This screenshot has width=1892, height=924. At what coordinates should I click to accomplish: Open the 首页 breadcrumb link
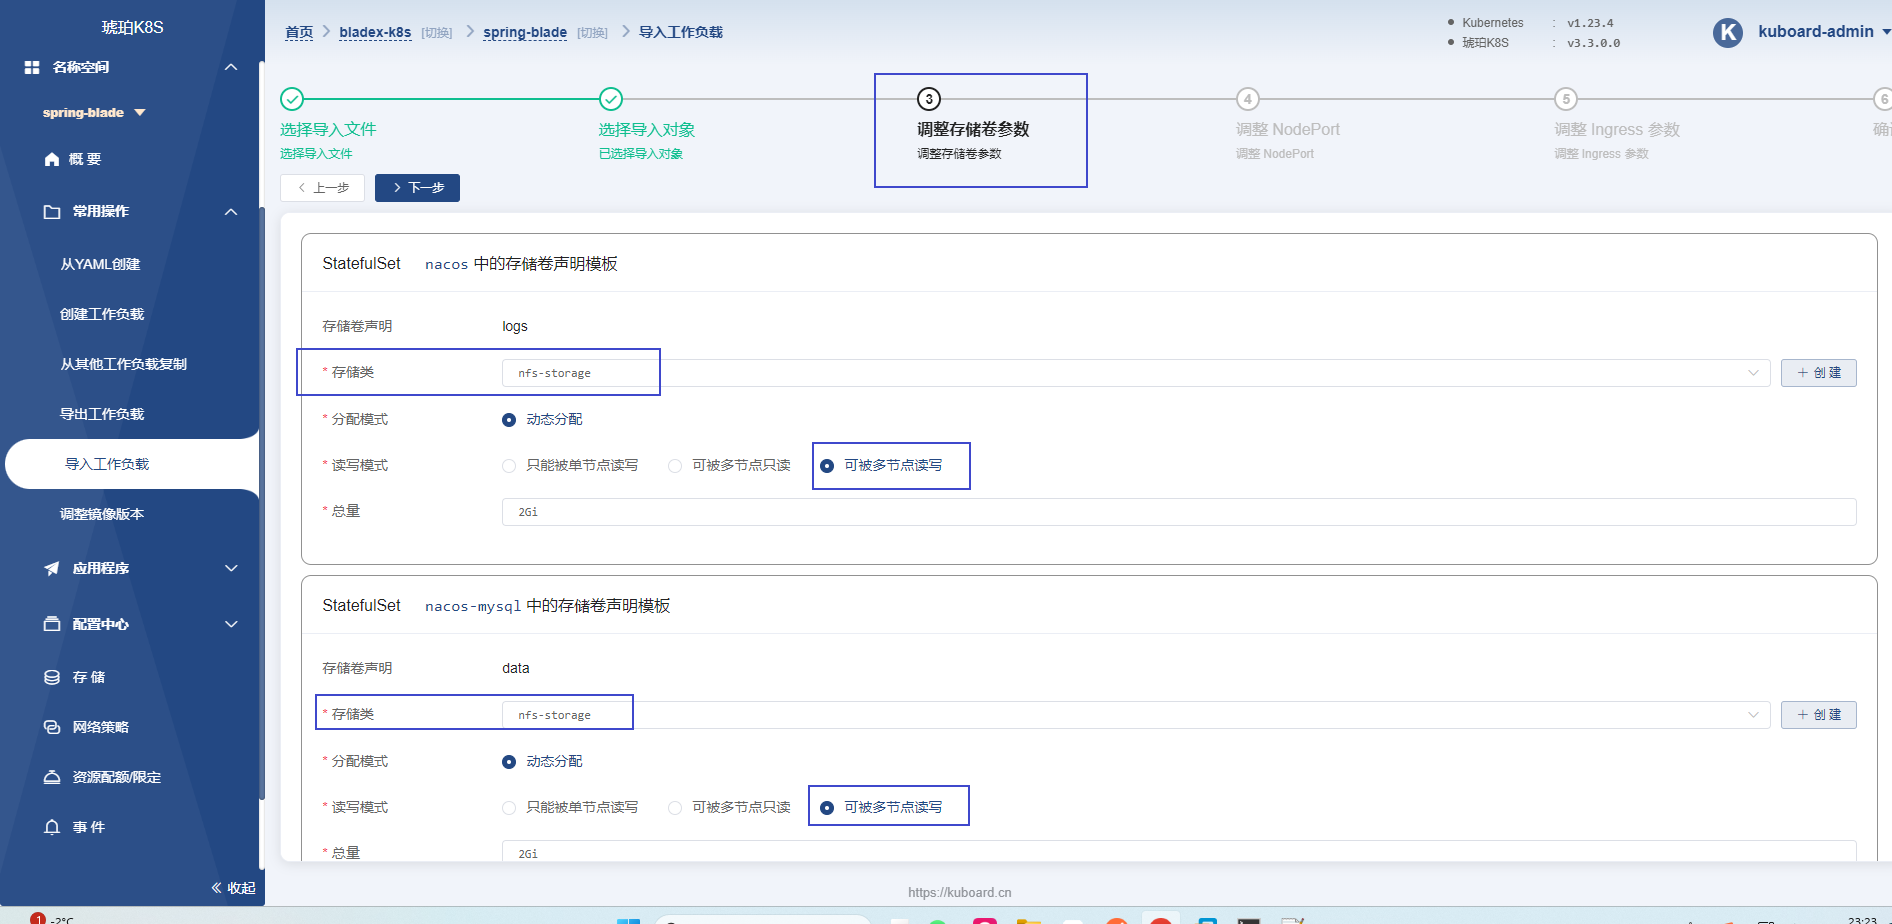pyautogui.click(x=299, y=32)
